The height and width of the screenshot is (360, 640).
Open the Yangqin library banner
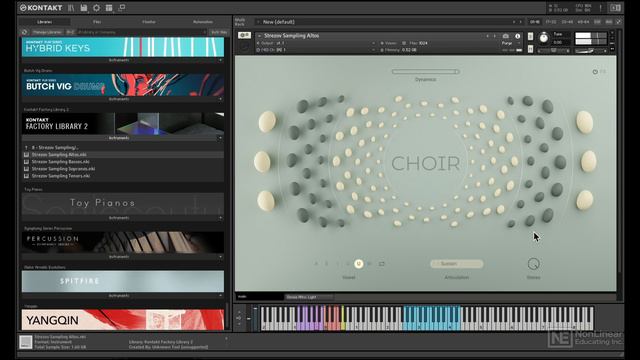(x=123, y=320)
